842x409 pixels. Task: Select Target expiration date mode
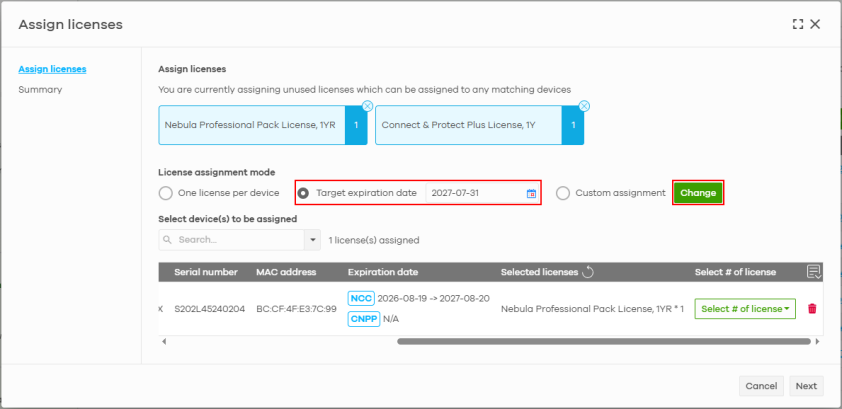coord(303,193)
